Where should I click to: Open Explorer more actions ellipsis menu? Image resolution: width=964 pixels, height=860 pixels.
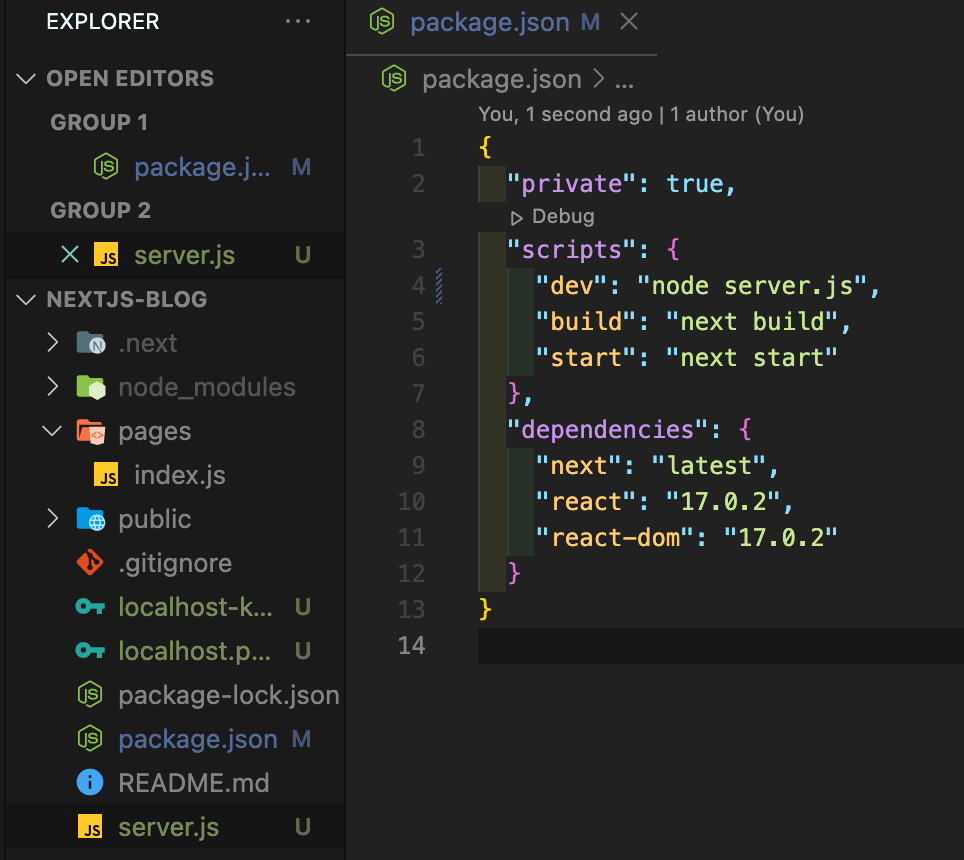point(298,22)
